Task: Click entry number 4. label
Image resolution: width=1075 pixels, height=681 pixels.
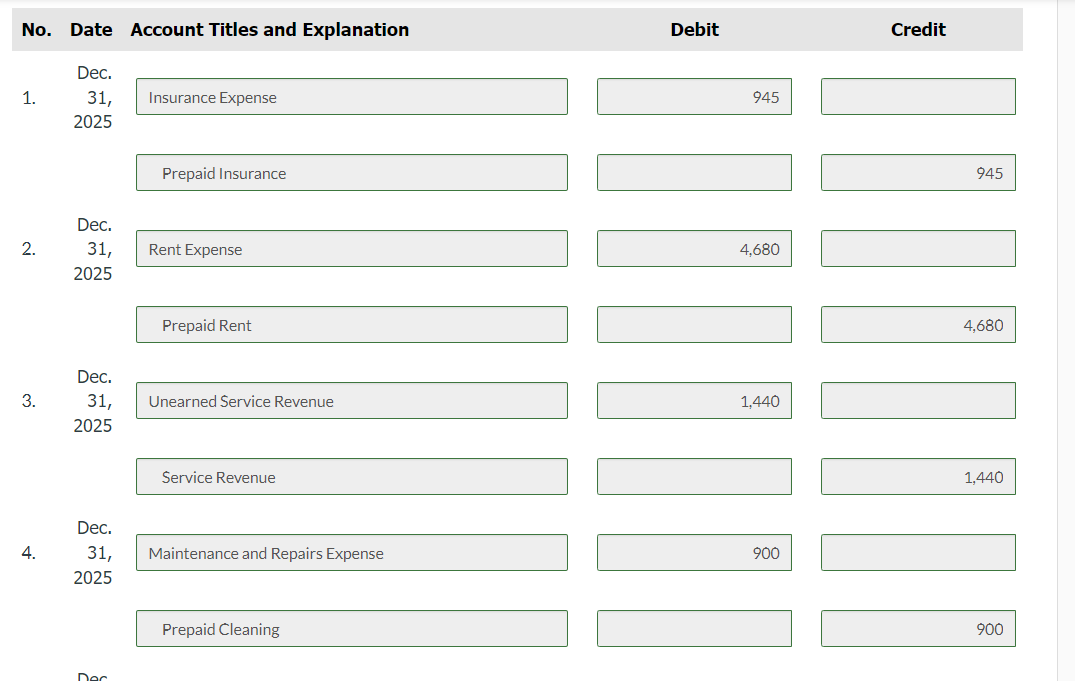Action: (x=29, y=553)
